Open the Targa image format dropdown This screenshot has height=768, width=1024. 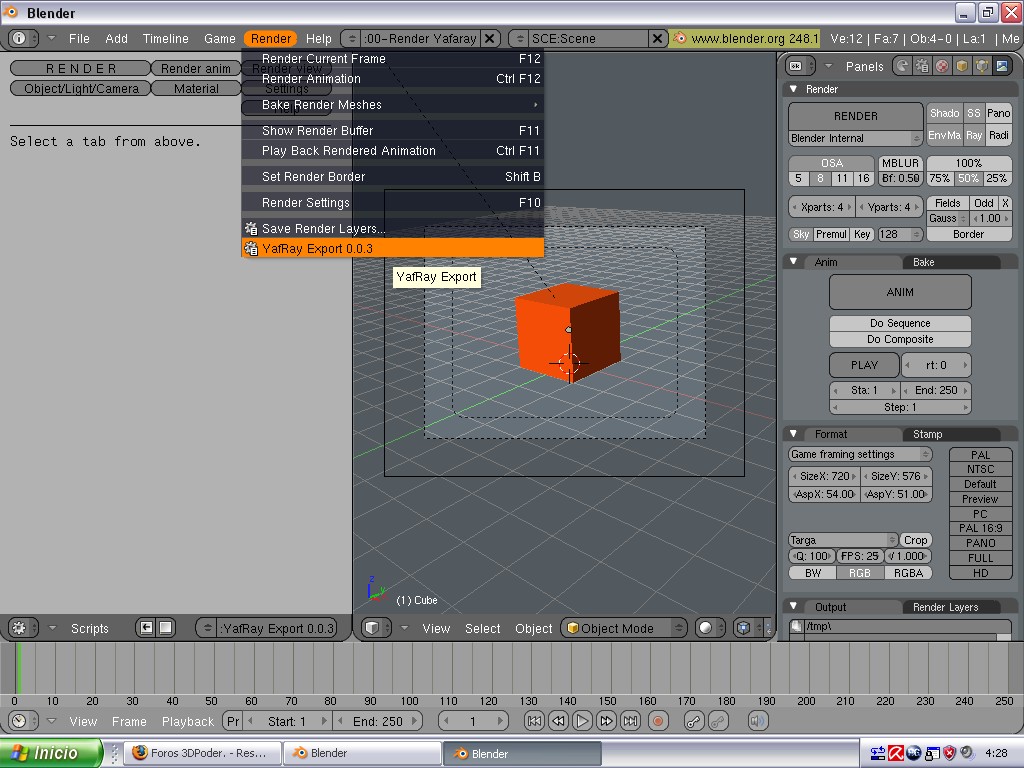pyautogui.click(x=842, y=540)
